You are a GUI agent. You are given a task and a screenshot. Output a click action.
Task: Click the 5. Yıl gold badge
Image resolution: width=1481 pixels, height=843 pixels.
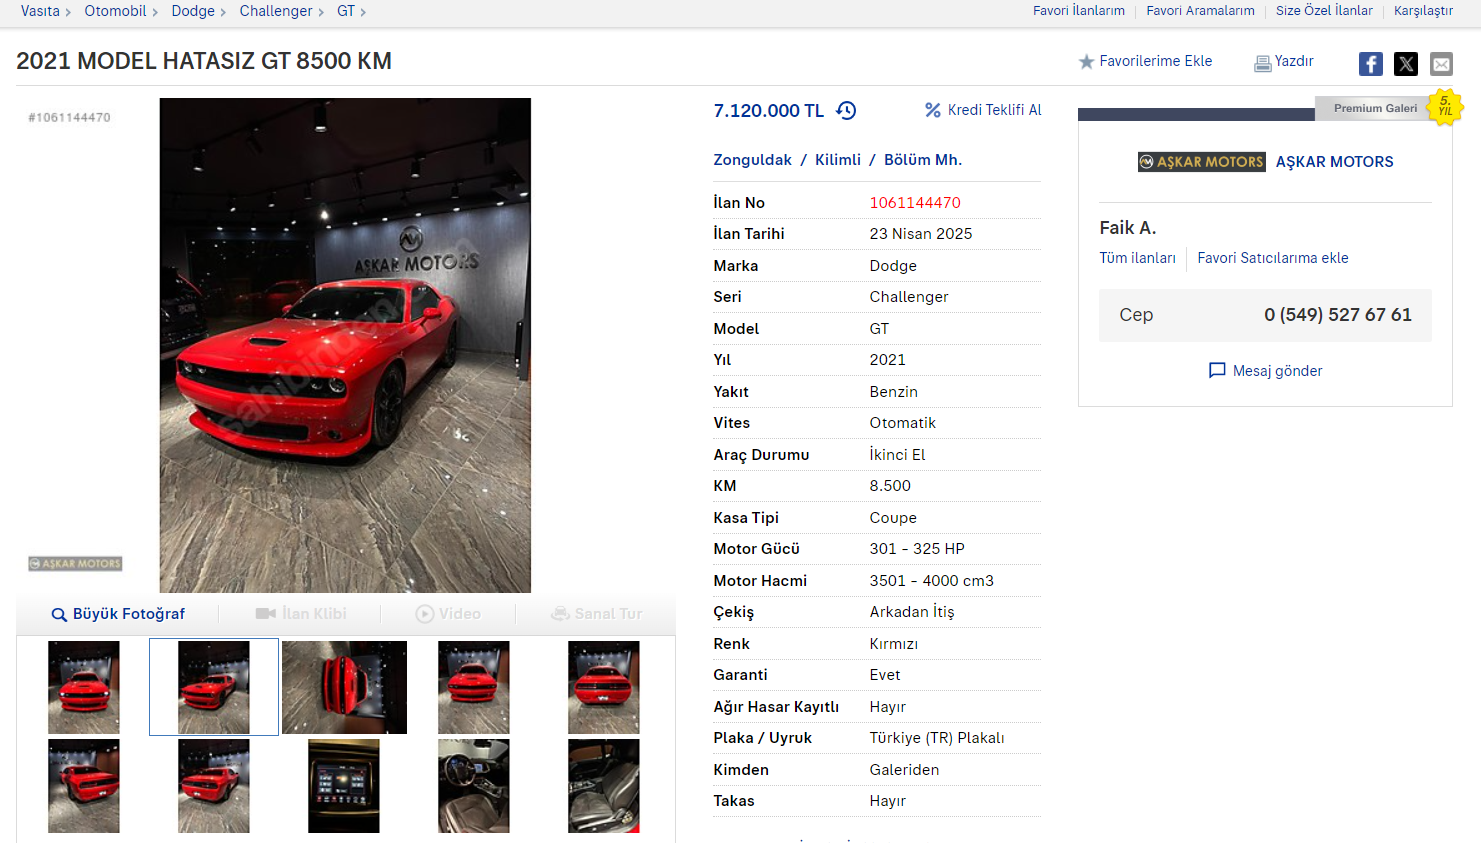click(x=1445, y=107)
